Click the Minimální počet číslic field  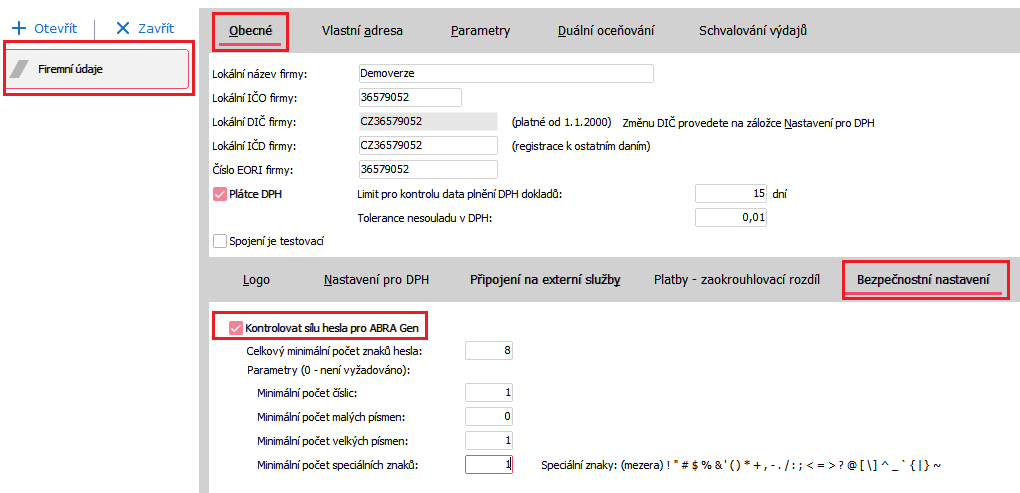(x=488, y=393)
